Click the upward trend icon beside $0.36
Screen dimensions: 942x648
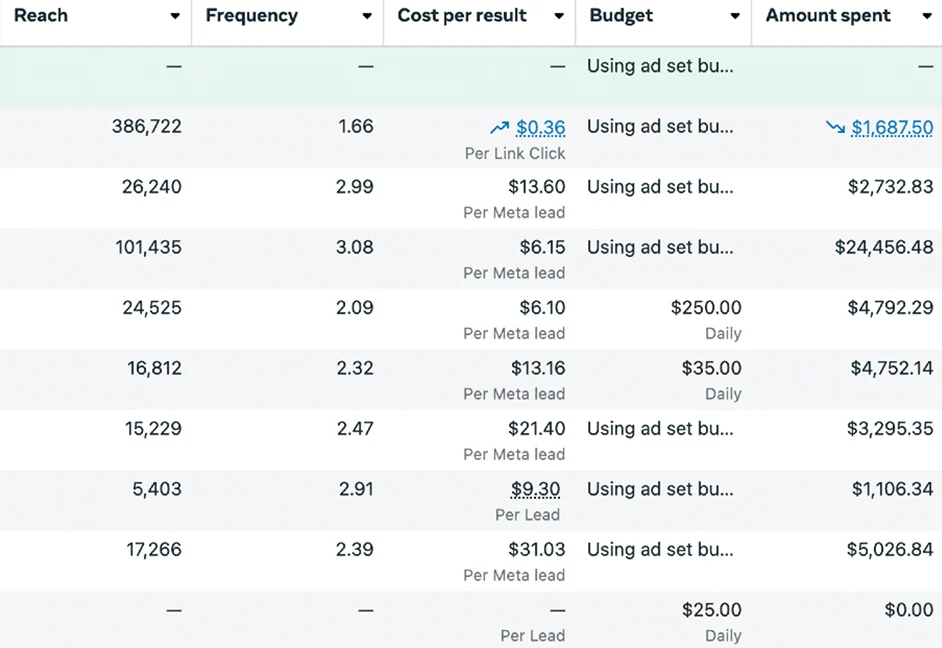499,128
